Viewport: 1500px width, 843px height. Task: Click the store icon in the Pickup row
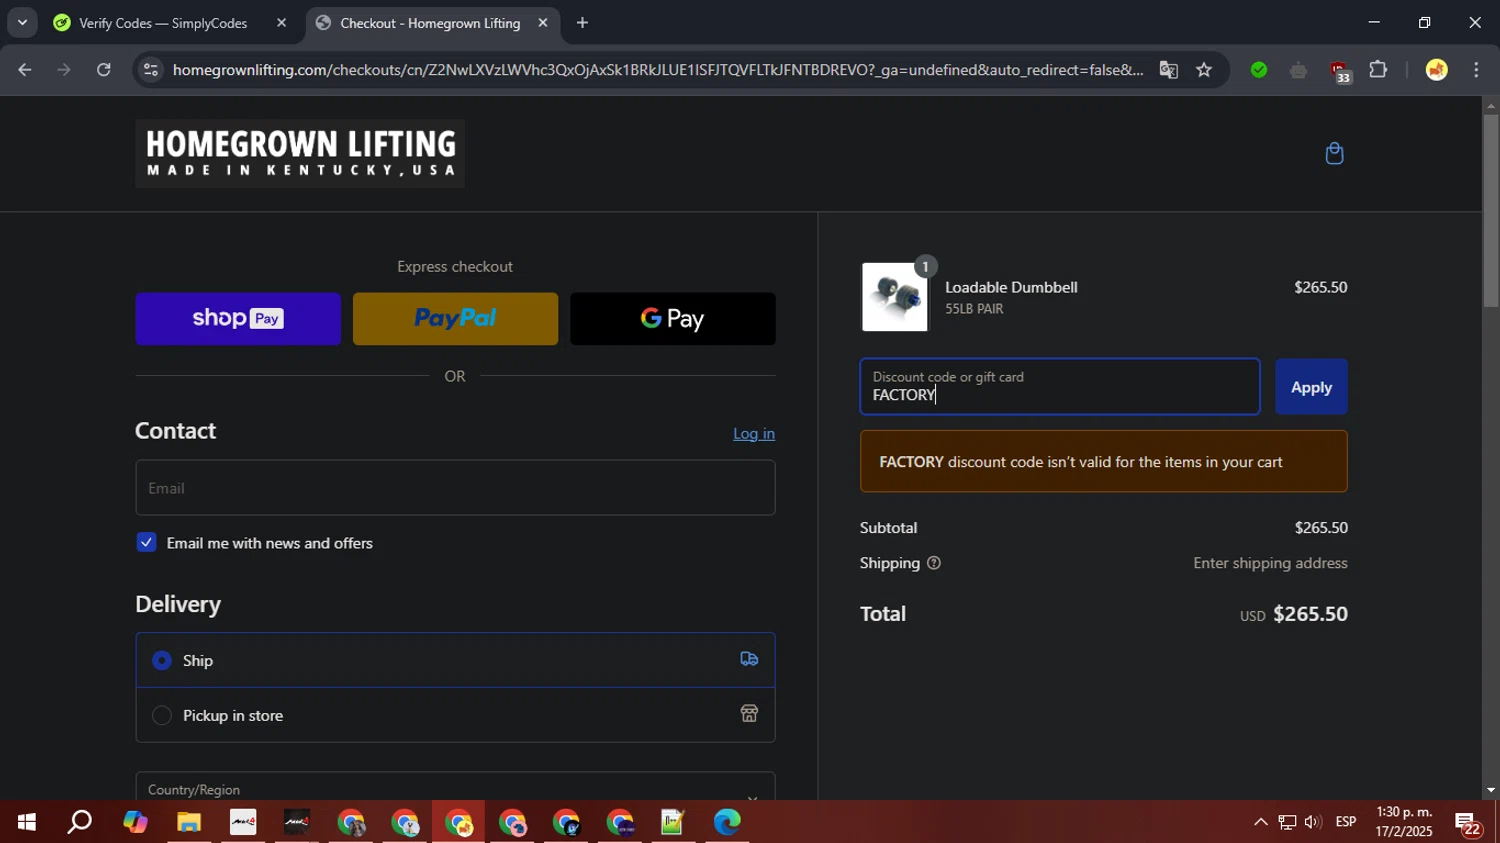click(x=749, y=714)
